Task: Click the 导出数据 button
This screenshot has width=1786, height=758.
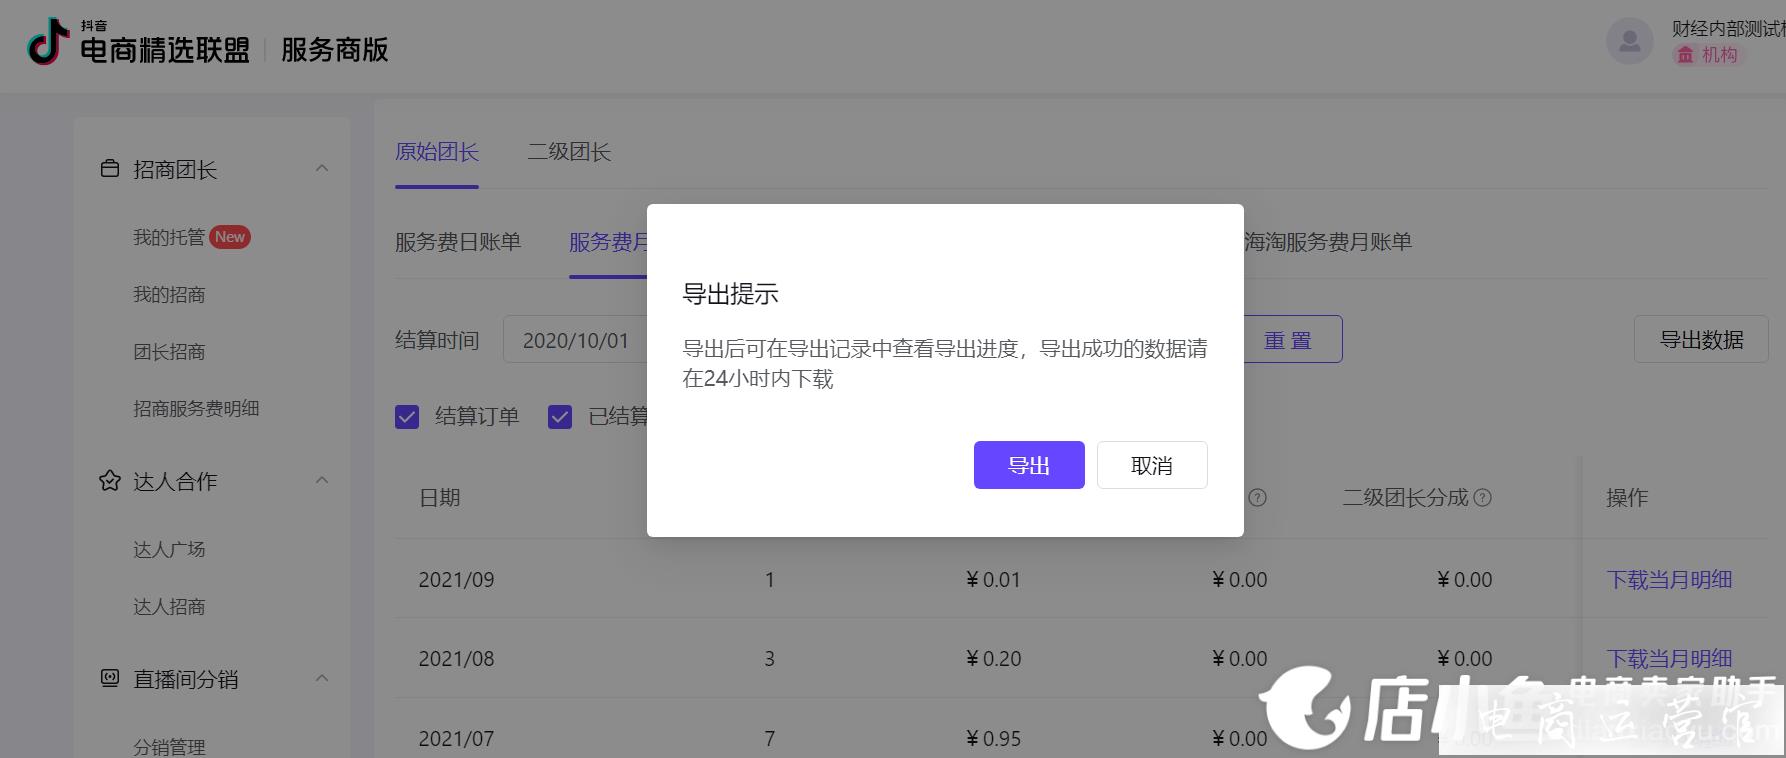Action: 1701,340
